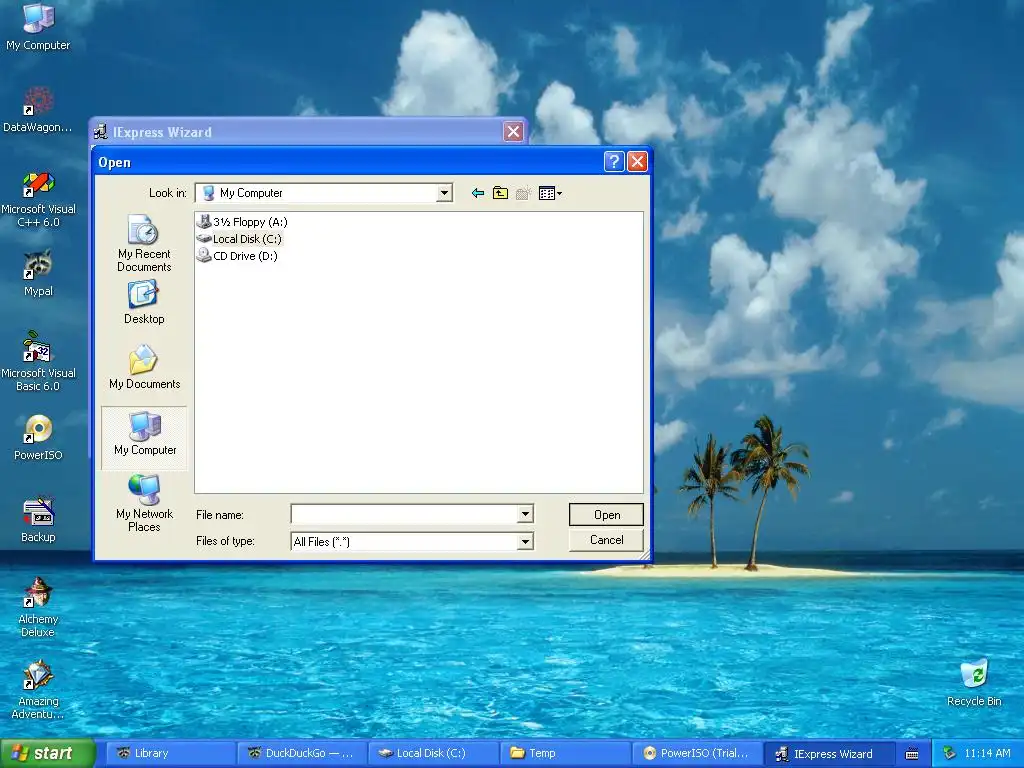Select My Network Places in places bar
Viewport: 1024px width, 768px height.
[144, 503]
